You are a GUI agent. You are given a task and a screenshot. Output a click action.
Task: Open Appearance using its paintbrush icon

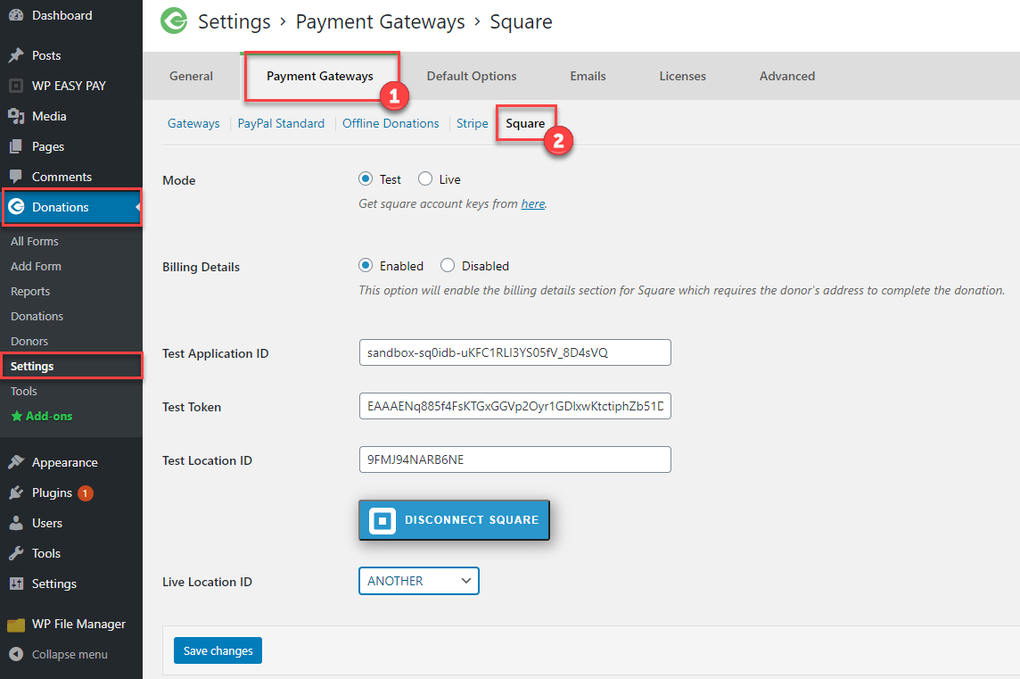14,462
